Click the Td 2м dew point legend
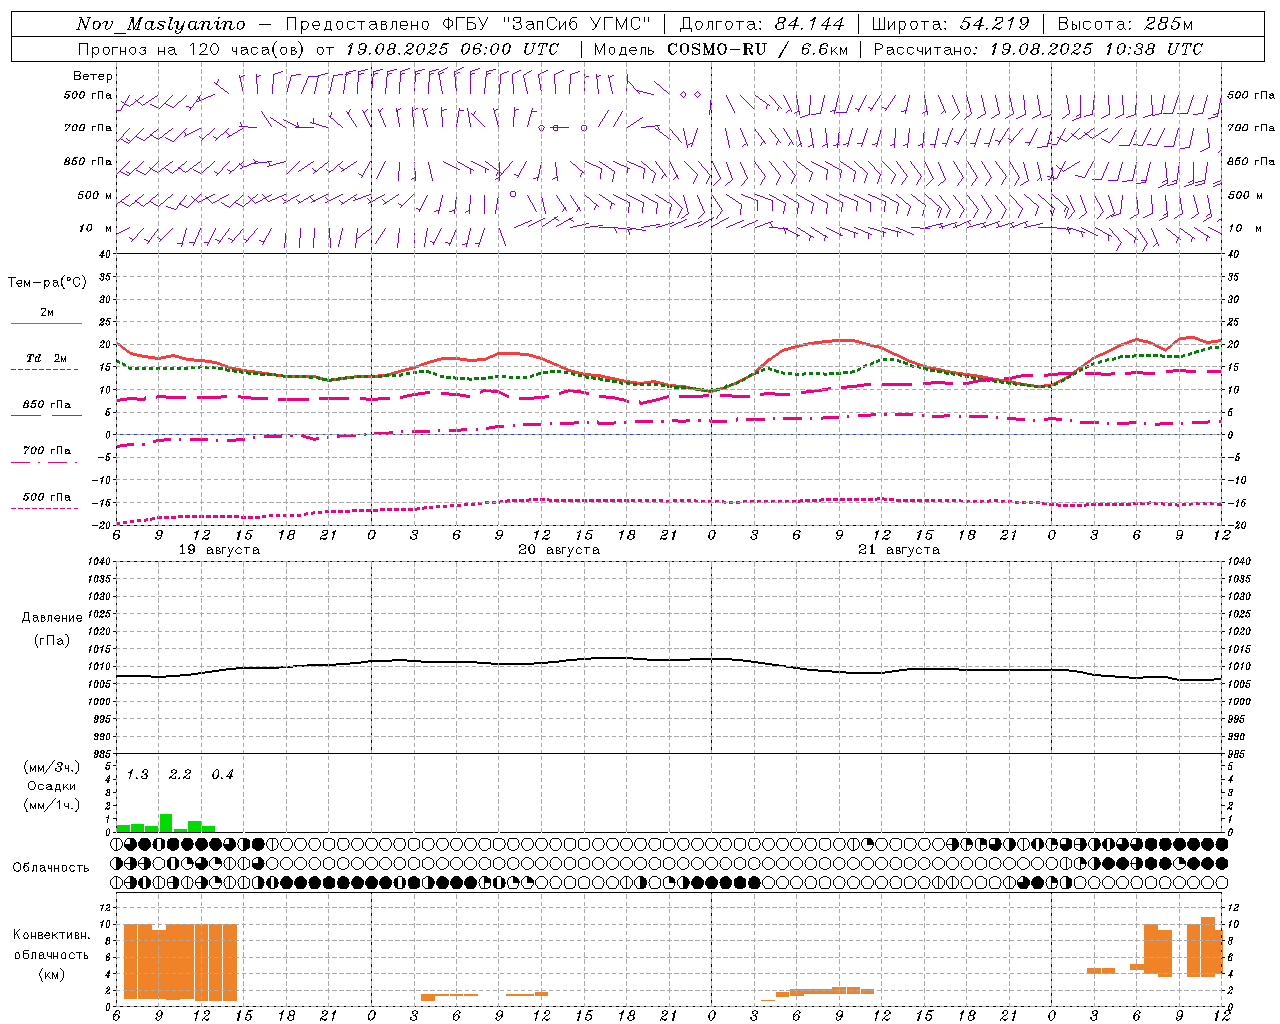The height and width of the screenshot is (1024, 1280). point(46,358)
